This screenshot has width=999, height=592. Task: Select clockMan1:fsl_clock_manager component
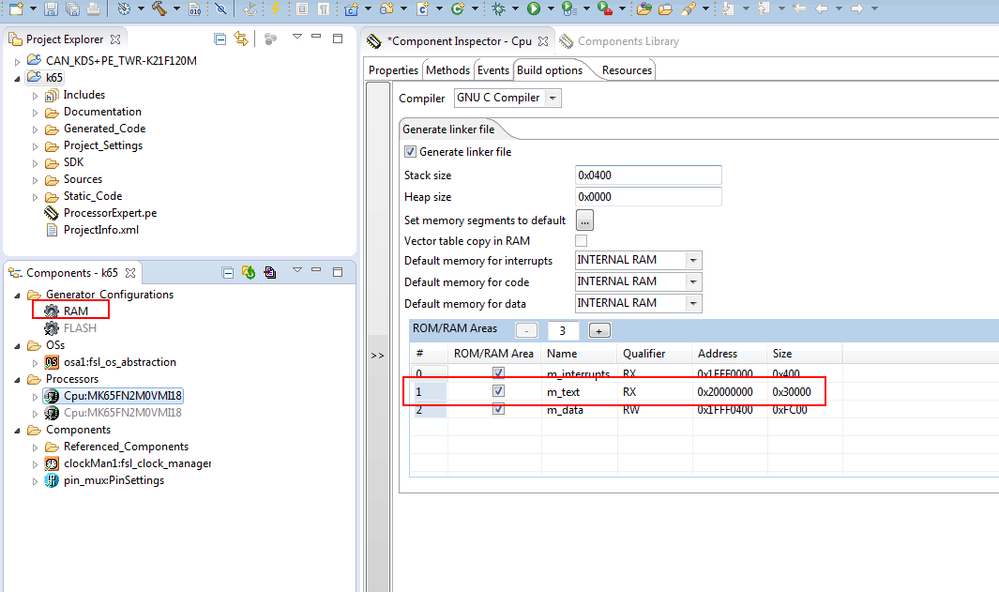pyautogui.click(x=128, y=463)
